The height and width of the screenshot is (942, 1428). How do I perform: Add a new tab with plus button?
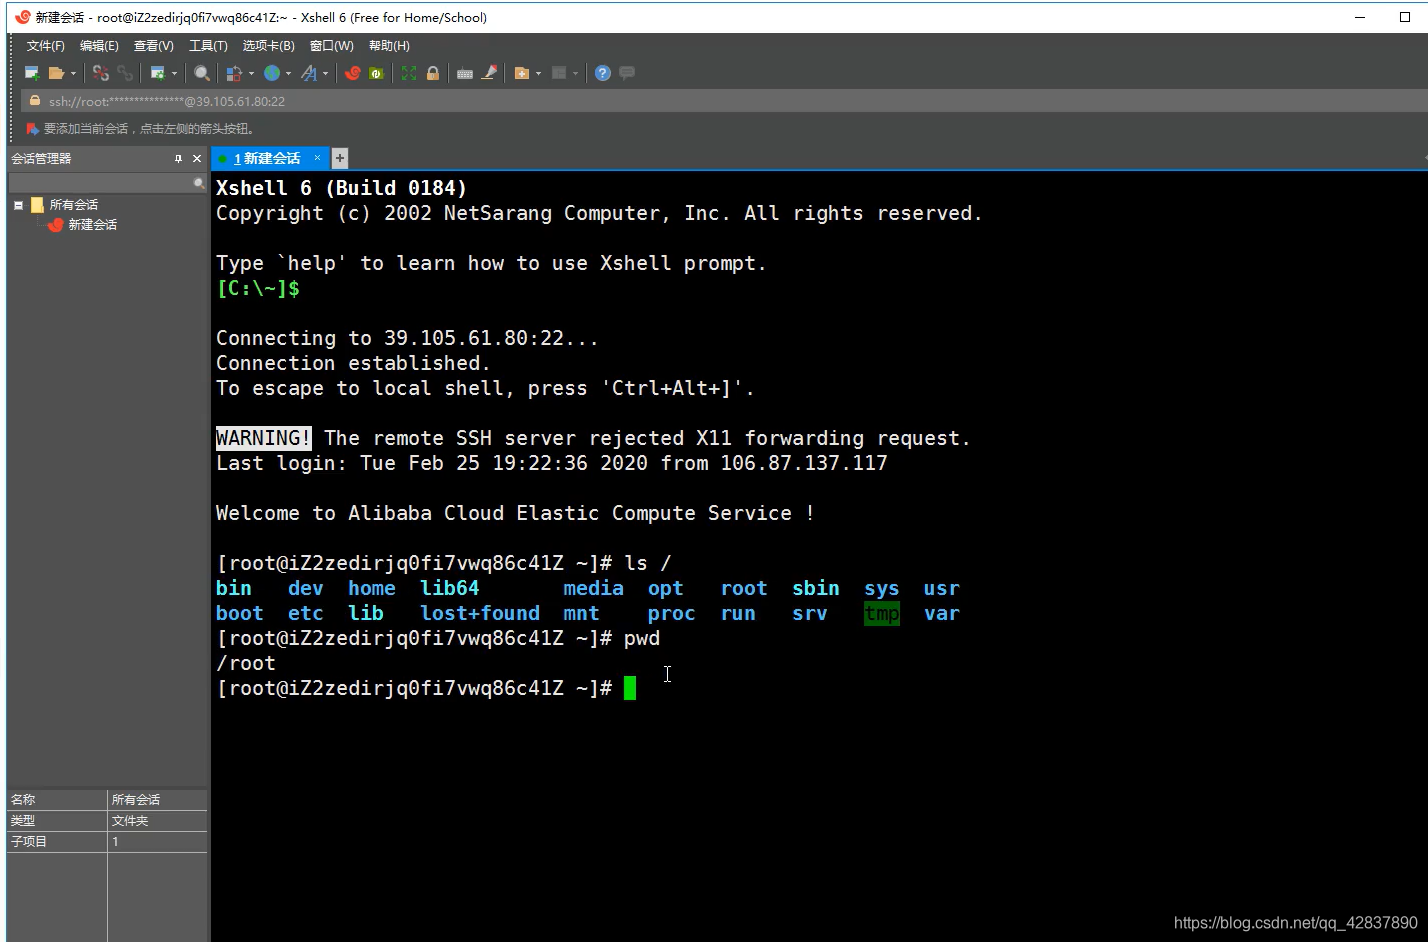click(x=340, y=158)
